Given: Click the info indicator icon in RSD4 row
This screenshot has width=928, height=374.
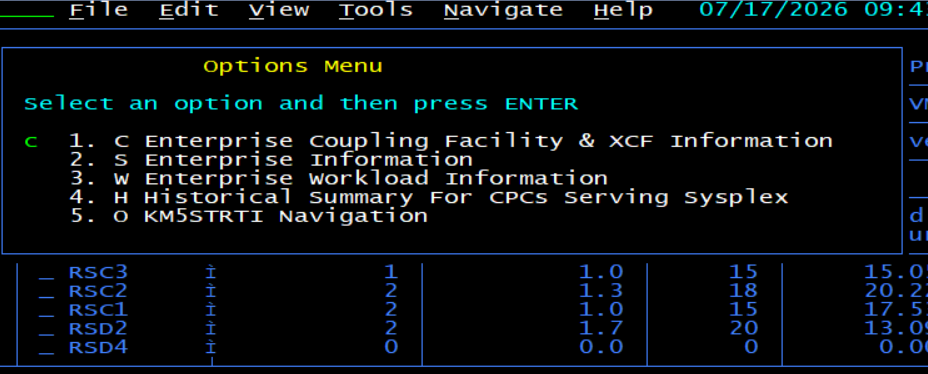Looking at the screenshot, I should click(211, 348).
